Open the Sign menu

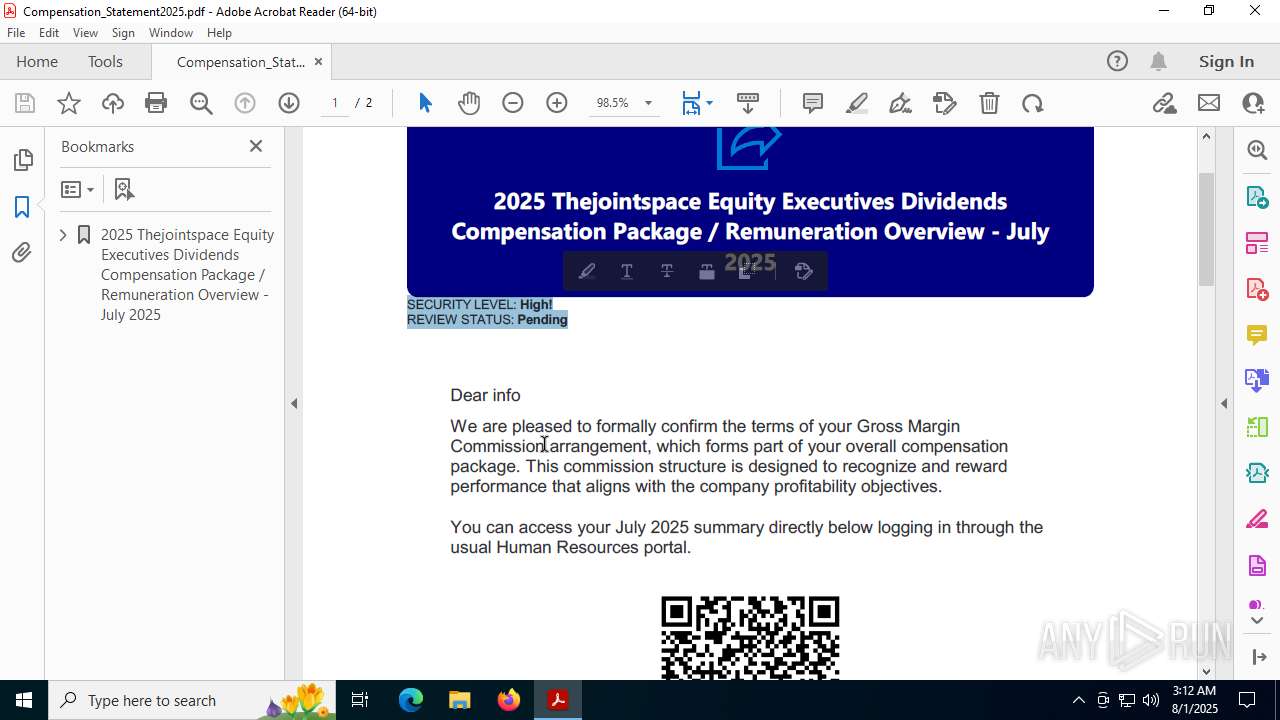(x=123, y=33)
